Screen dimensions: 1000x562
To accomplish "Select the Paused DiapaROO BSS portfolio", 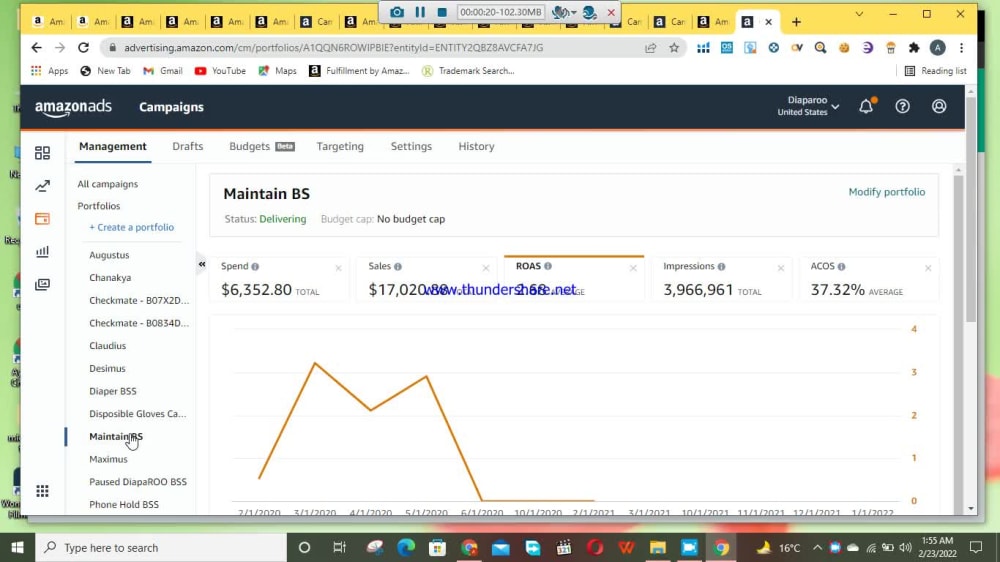I will coord(138,482).
